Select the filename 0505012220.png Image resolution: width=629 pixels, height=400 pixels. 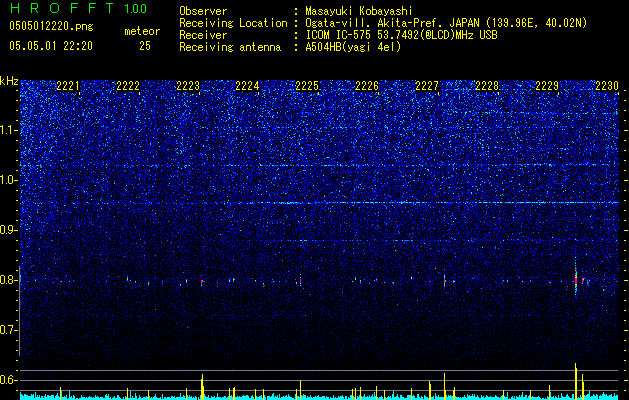click(51, 26)
